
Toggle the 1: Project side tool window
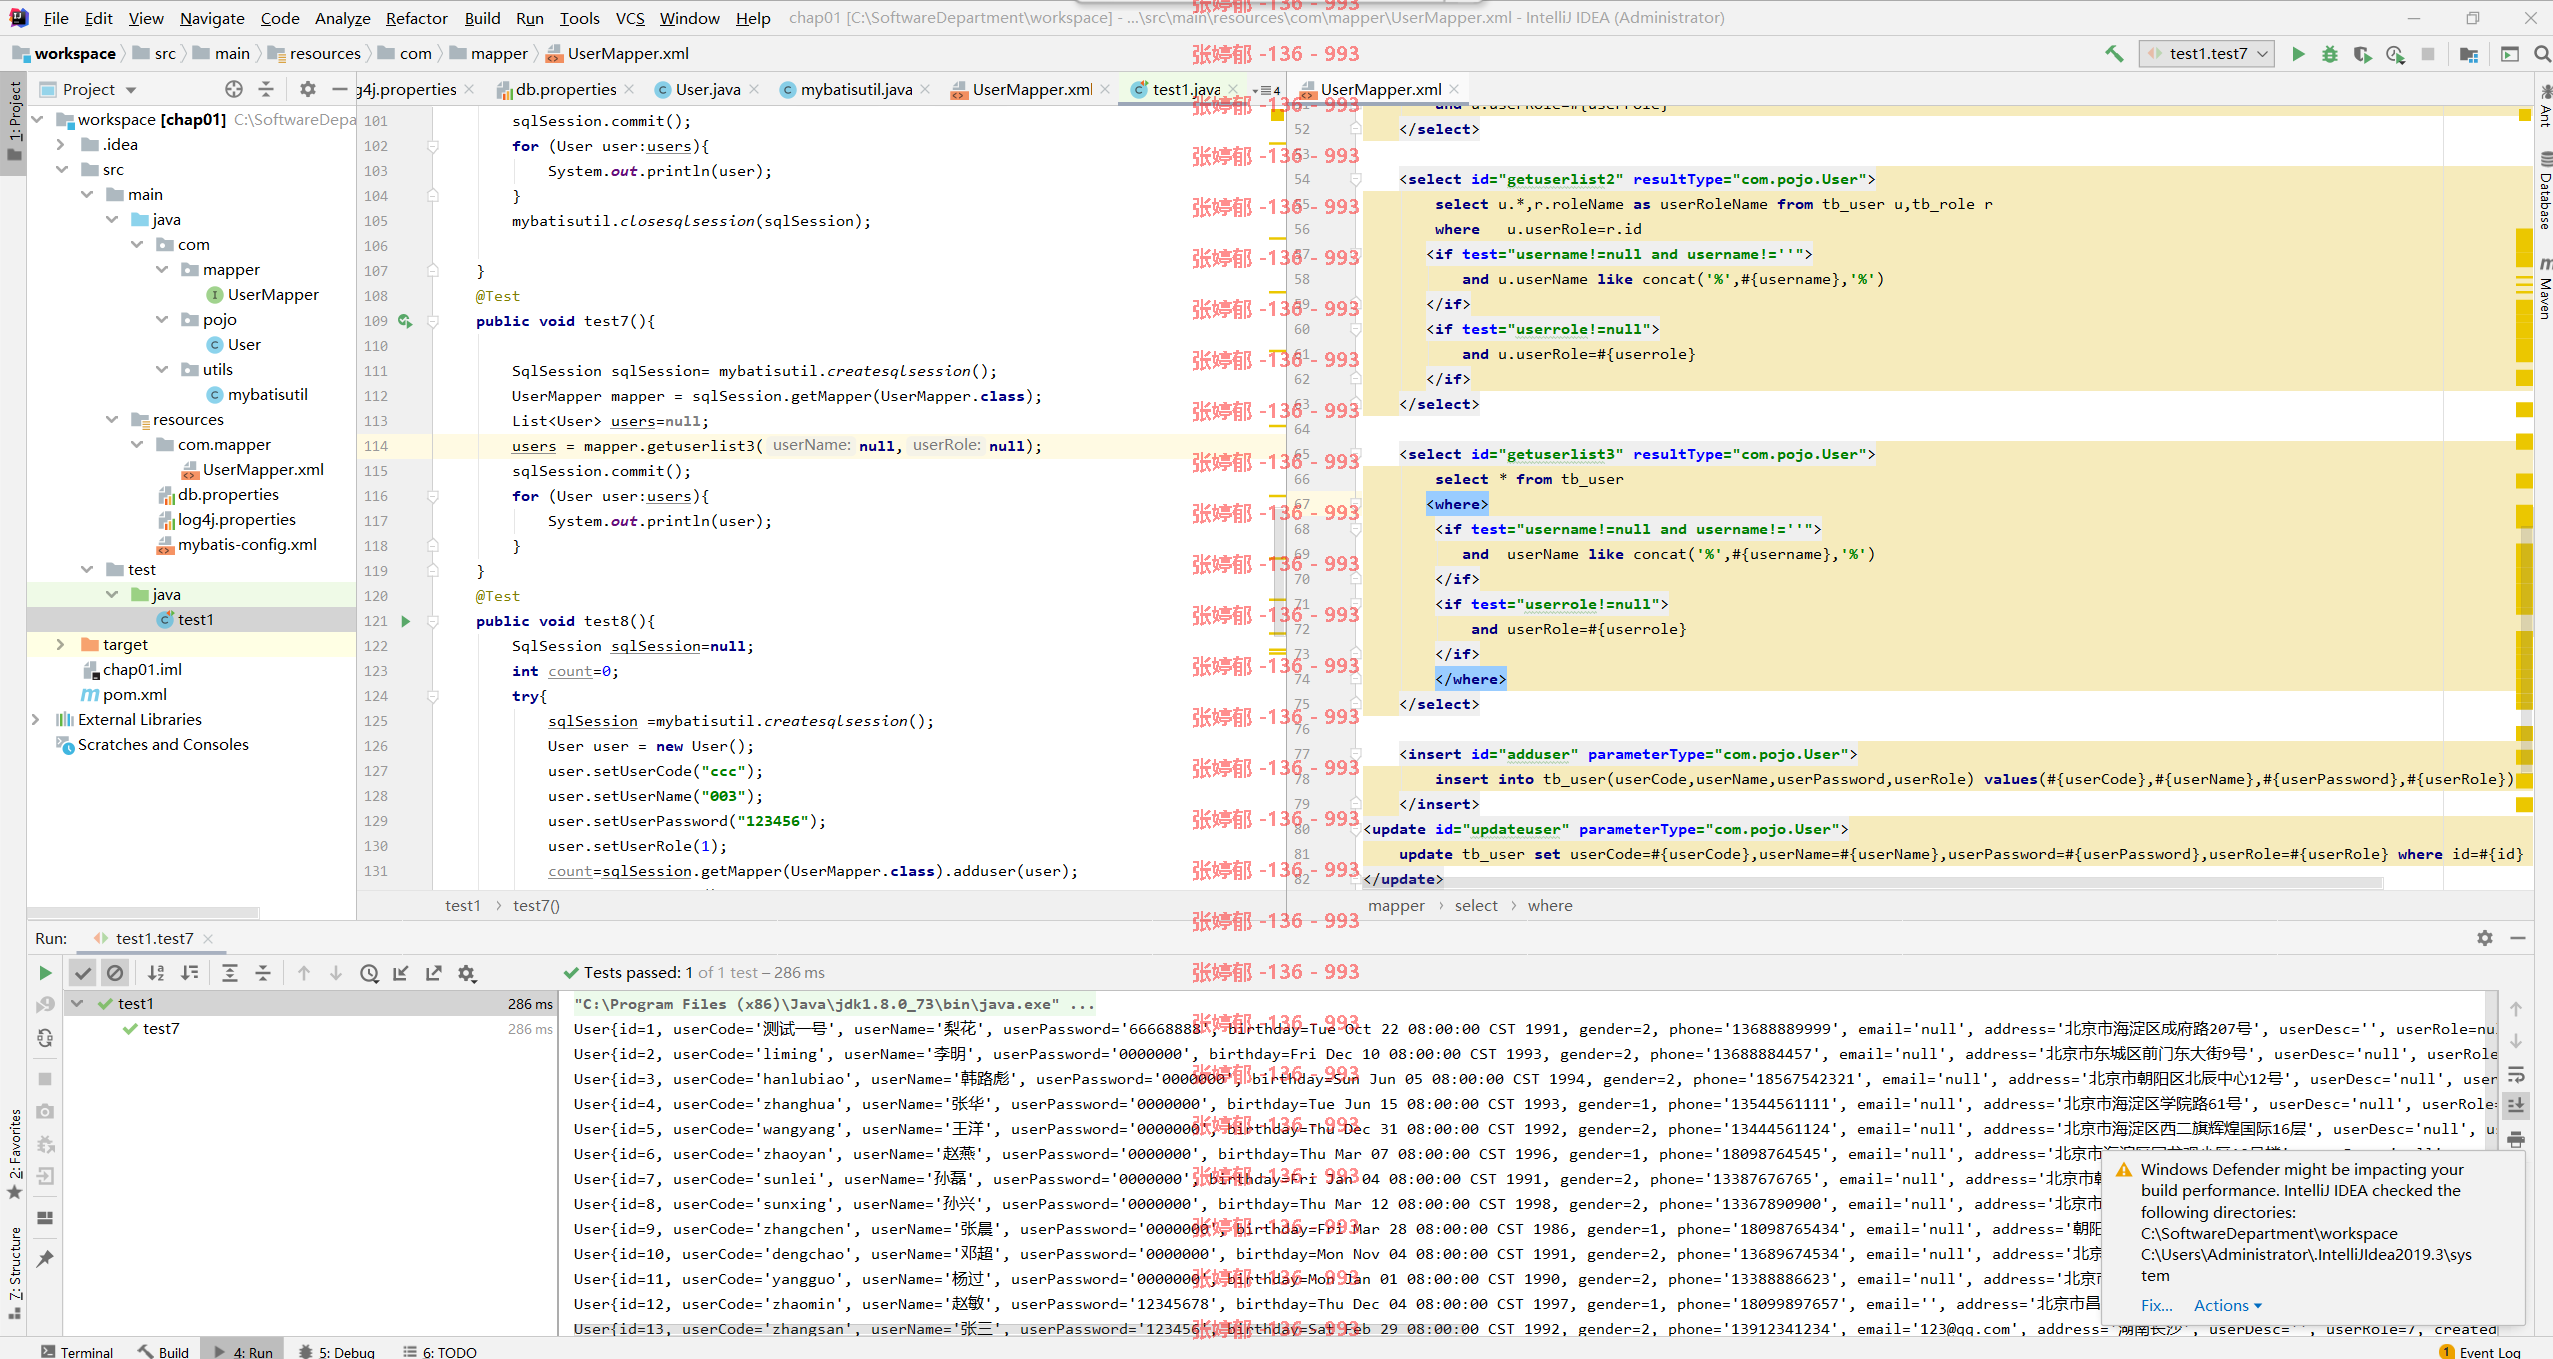coord(14,122)
